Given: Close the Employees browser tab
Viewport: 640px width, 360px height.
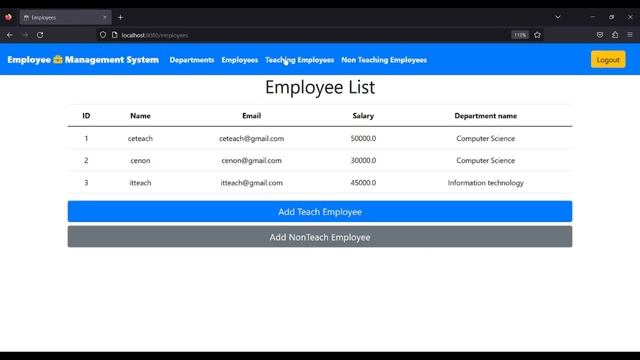Looking at the screenshot, I should pyautogui.click(x=105, y=18).
